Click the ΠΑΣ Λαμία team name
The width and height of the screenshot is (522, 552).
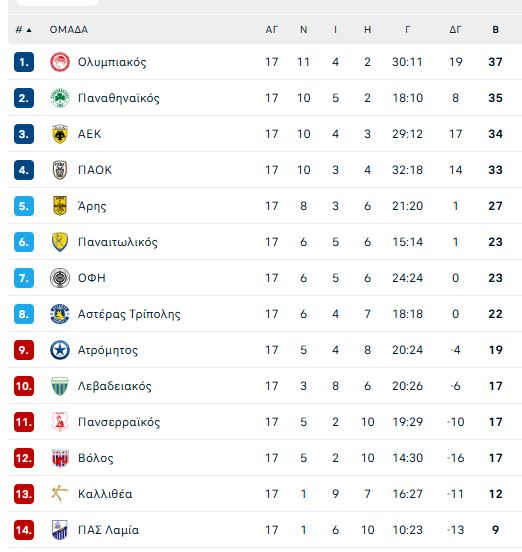(108, 530)
